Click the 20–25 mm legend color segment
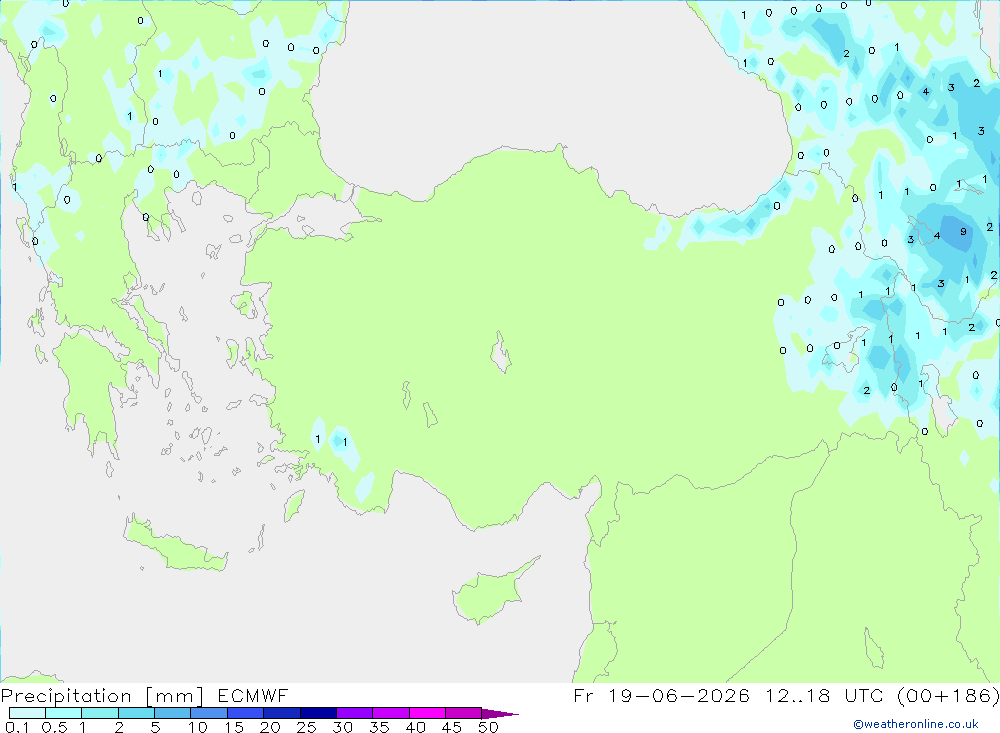The height and width of the screenshot is (733, 1000). tap(282, 713)
